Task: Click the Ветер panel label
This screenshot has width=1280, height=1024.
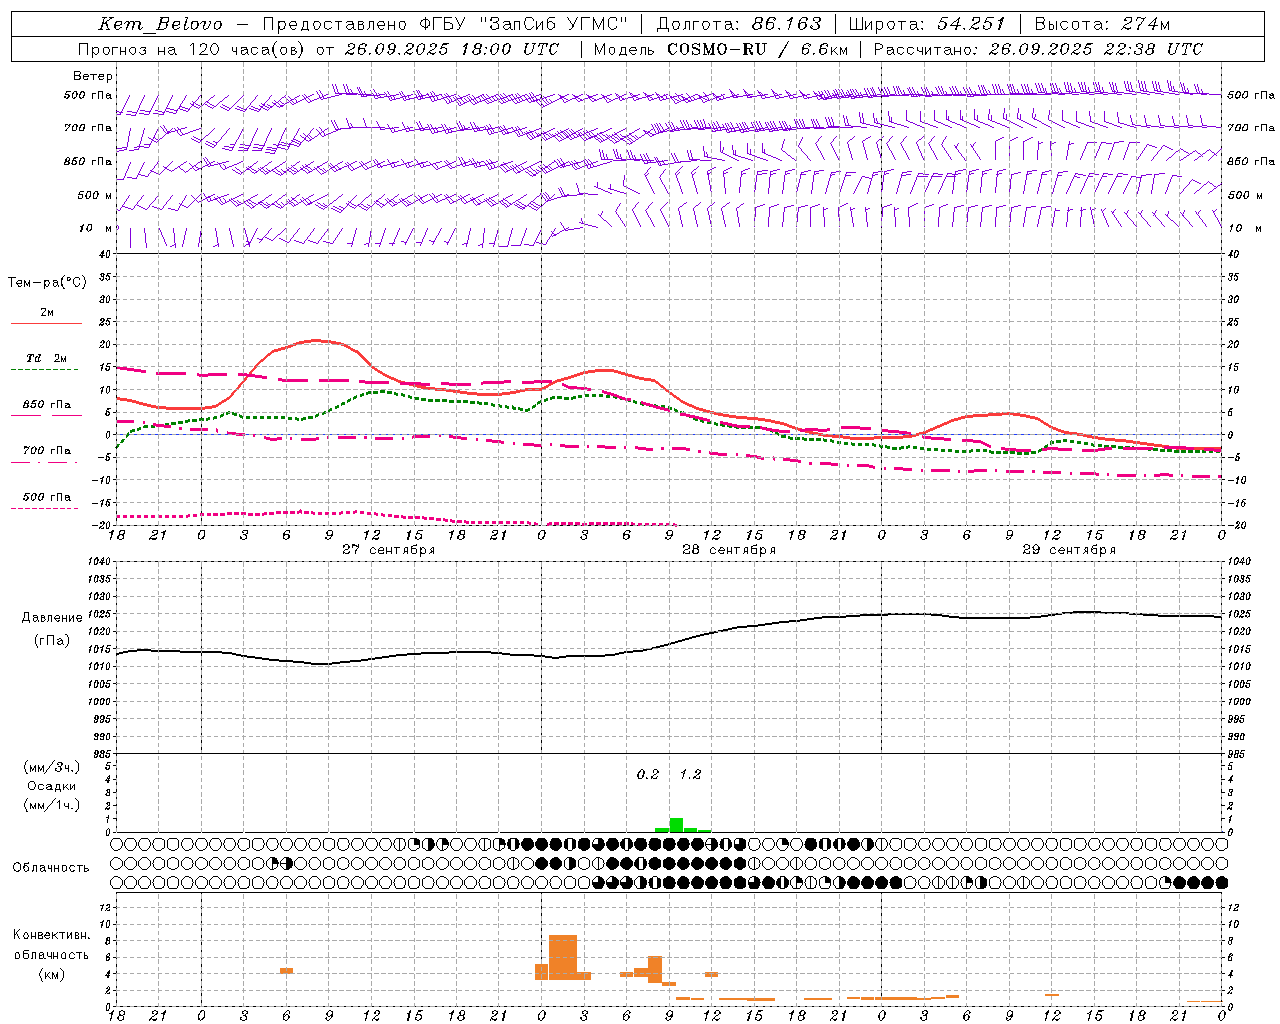Action: [x=93, y=76]
